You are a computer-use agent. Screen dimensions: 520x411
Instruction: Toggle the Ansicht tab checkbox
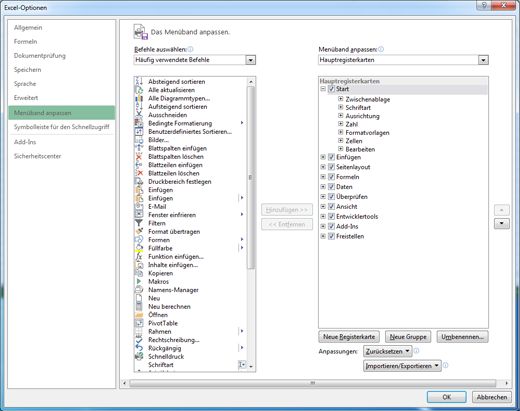[x=331, y=206]
